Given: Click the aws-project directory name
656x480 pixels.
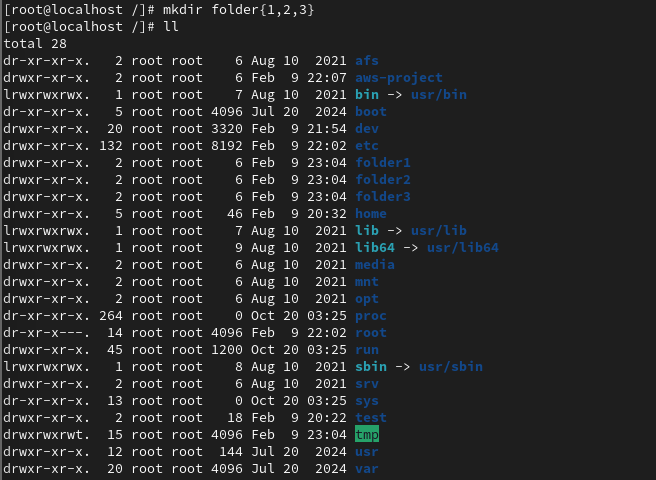Looking at the screenshot, I should click(x=399, y=78).
